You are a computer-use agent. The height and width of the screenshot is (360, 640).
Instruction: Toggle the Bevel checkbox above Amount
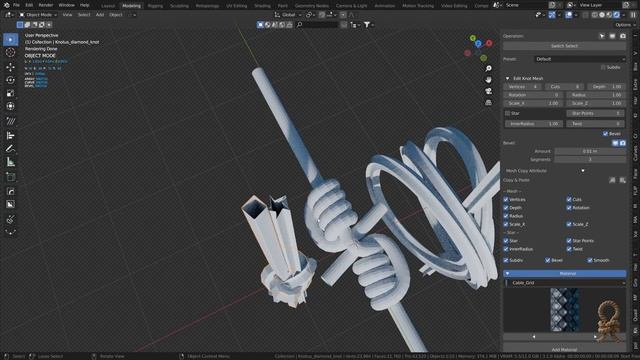[x=605, y=134]
